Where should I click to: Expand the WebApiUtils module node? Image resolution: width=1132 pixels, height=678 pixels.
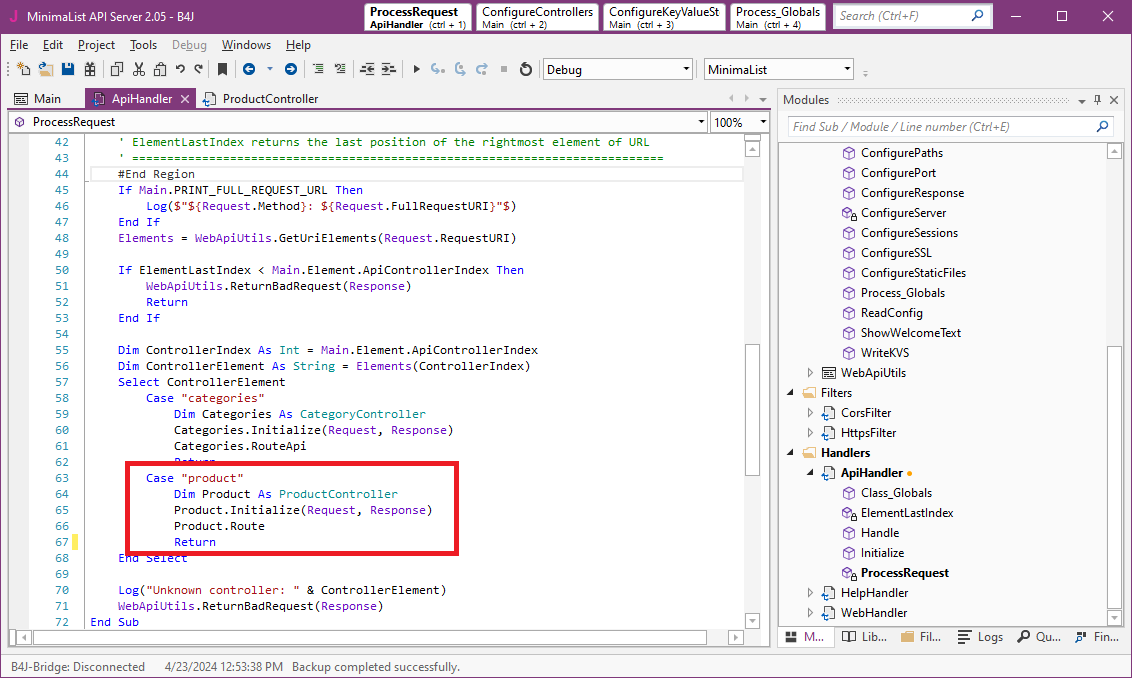(811, 373)
